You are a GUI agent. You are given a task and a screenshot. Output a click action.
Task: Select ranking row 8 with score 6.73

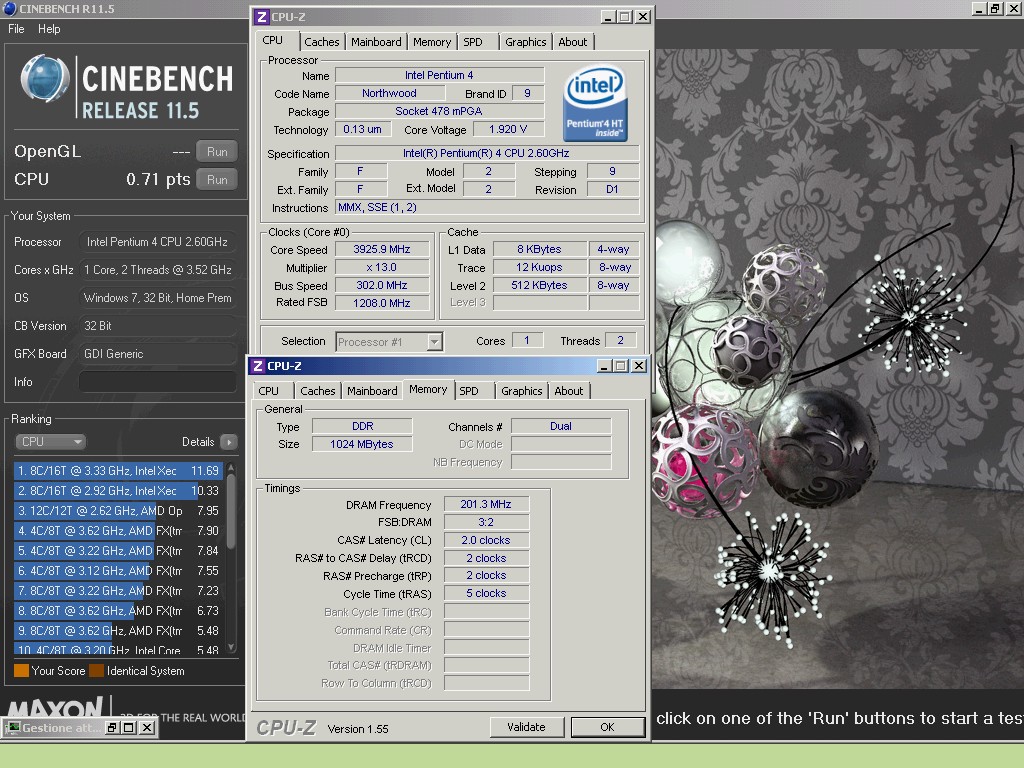tap(118, 611)
